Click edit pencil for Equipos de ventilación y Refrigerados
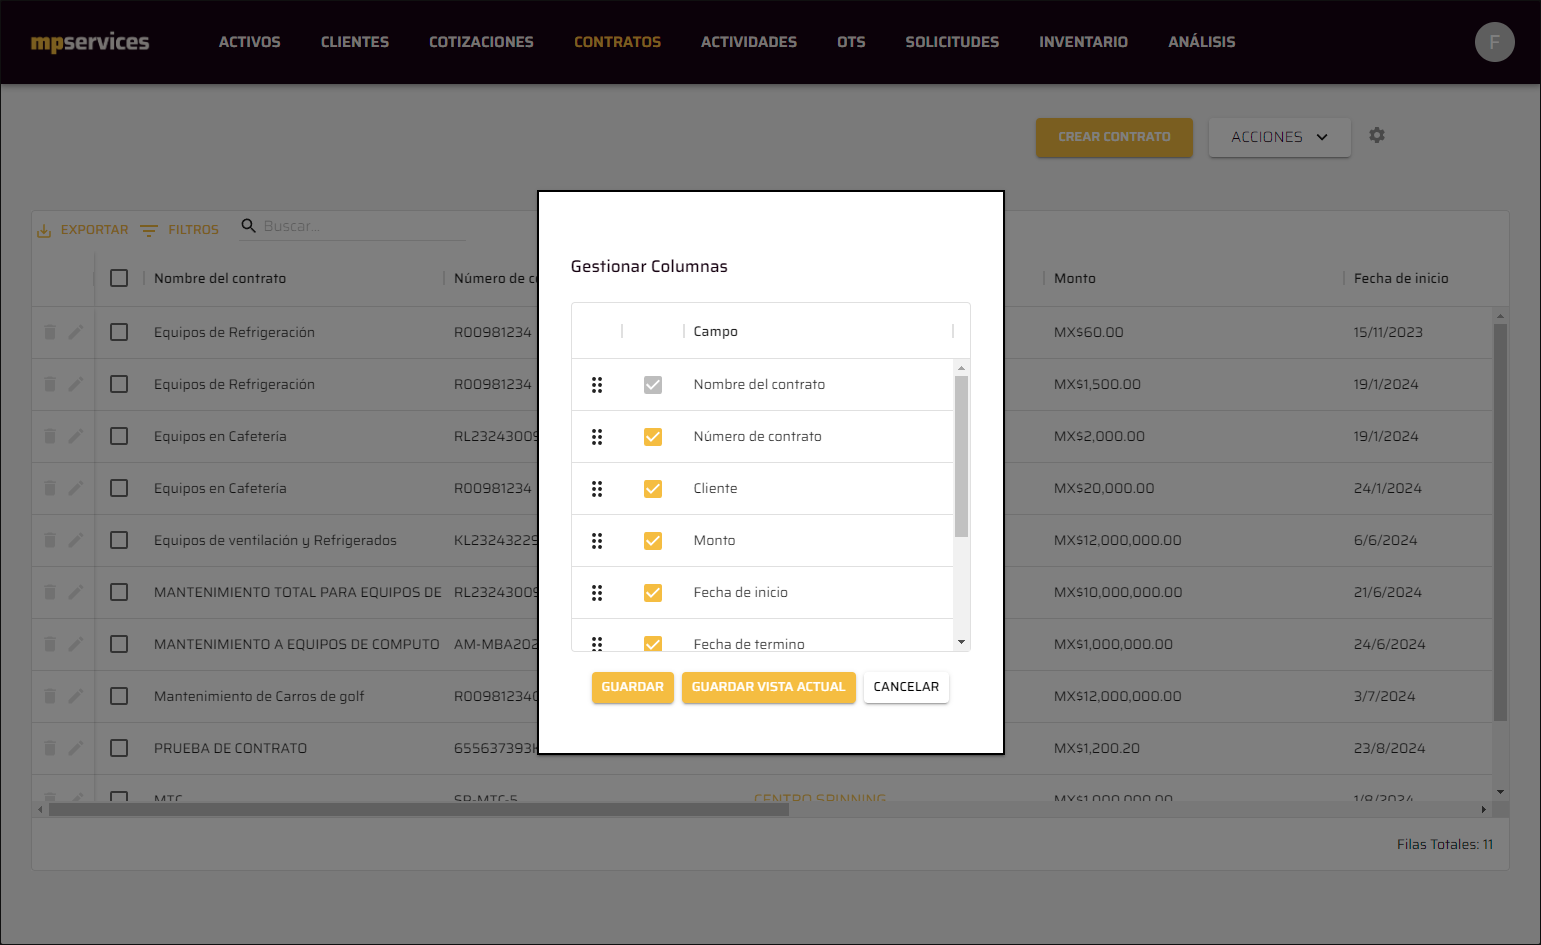Image resolution: width=1541 pixels, height=945 pixels. 75,540
